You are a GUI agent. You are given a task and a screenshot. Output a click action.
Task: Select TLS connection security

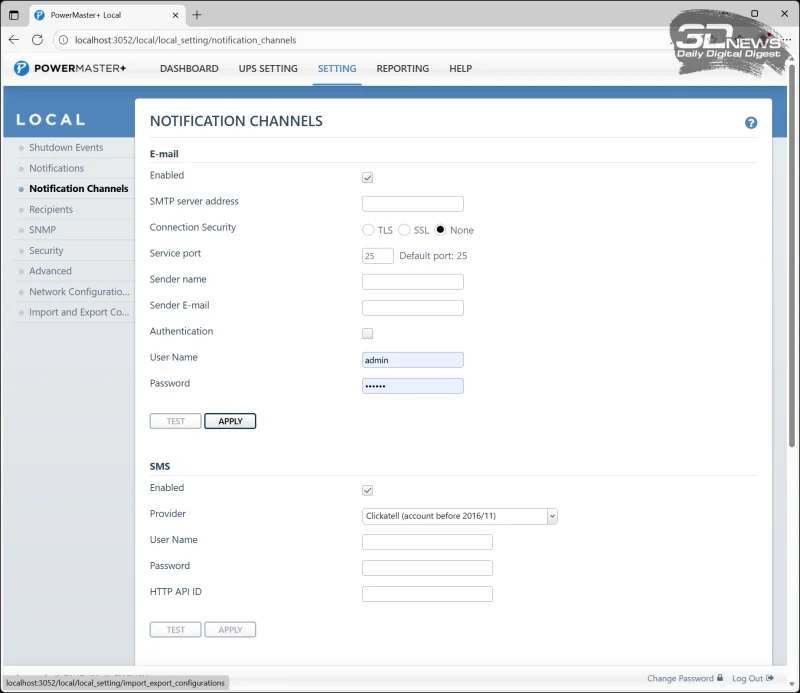tap(368, 230)
